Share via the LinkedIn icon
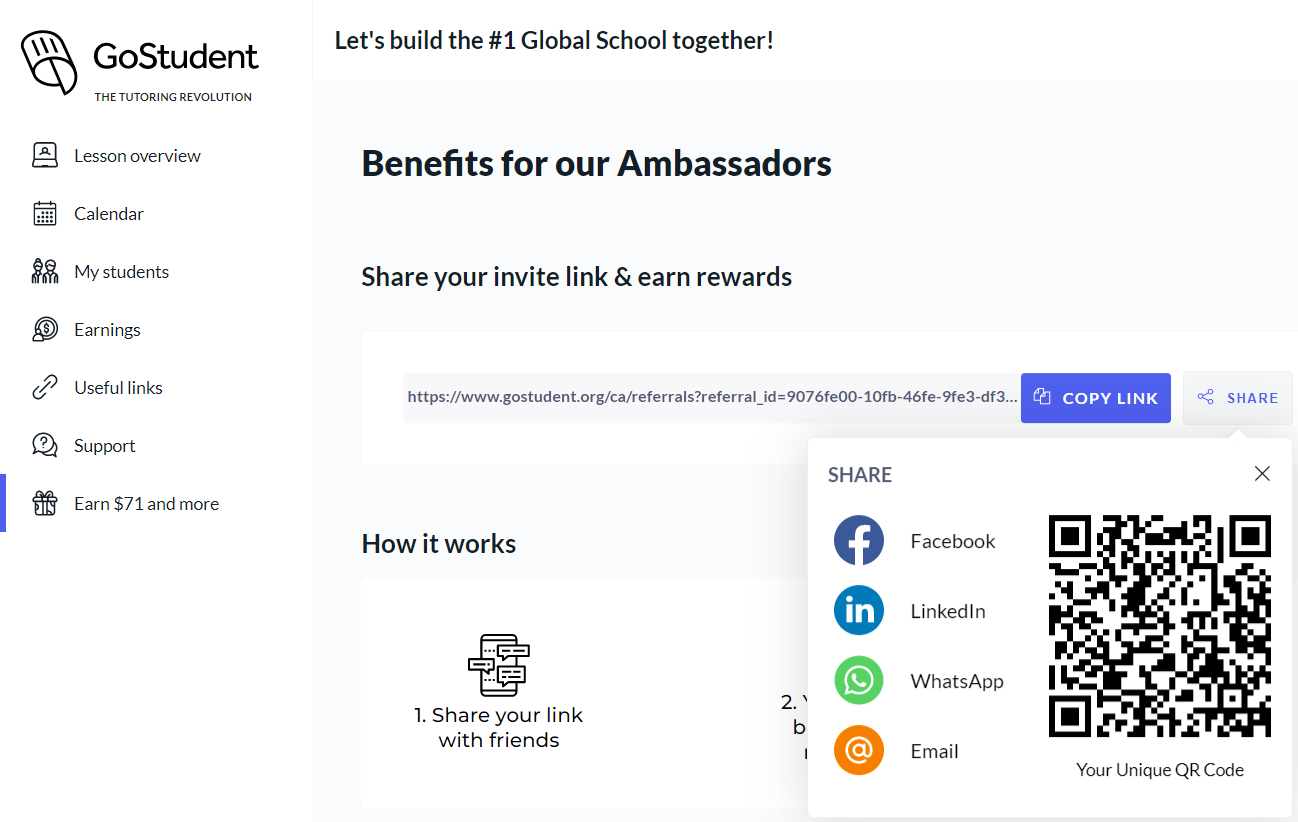Viewport: 1298px width, 822px height. tap(859, 611)
